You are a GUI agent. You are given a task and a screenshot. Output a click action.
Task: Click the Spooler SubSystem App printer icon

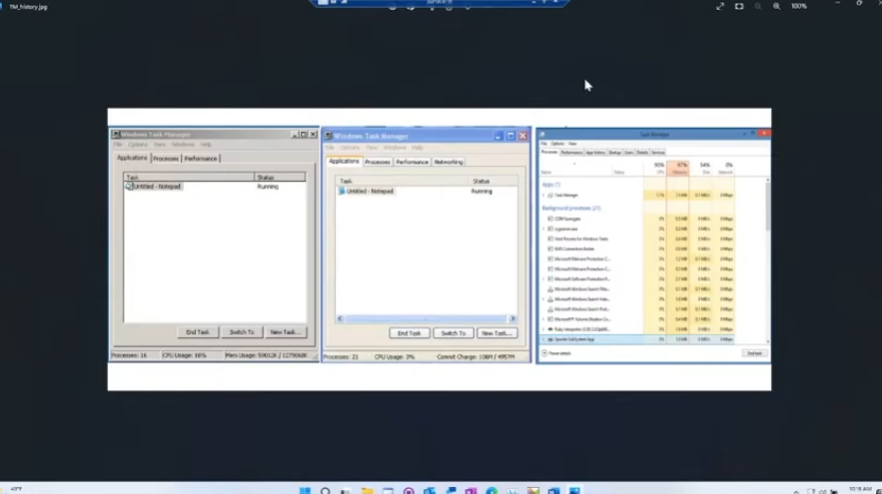pyautogui.click(x=550, y=340)
